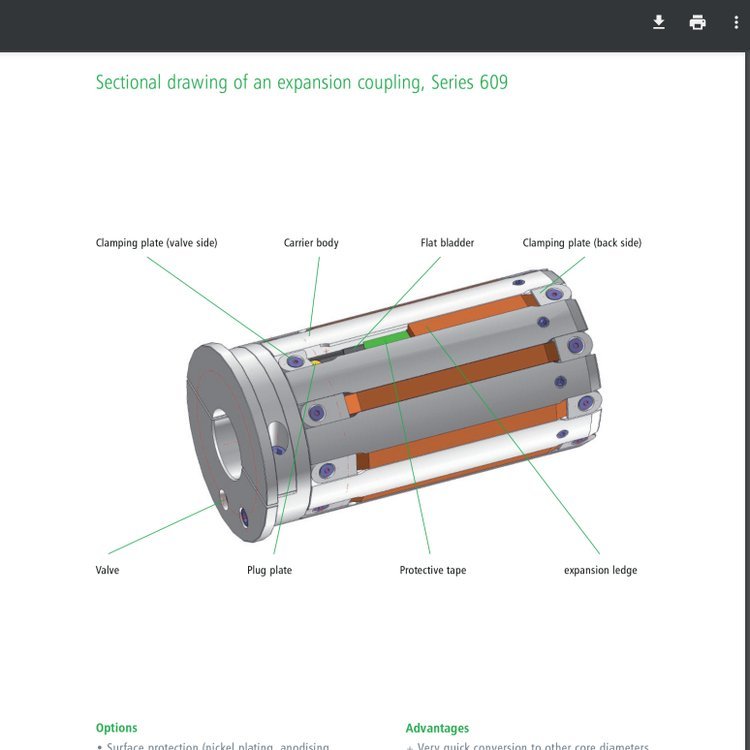
Task: Click the 'Clamping plate (back side)' label
Action: (582, 243)
